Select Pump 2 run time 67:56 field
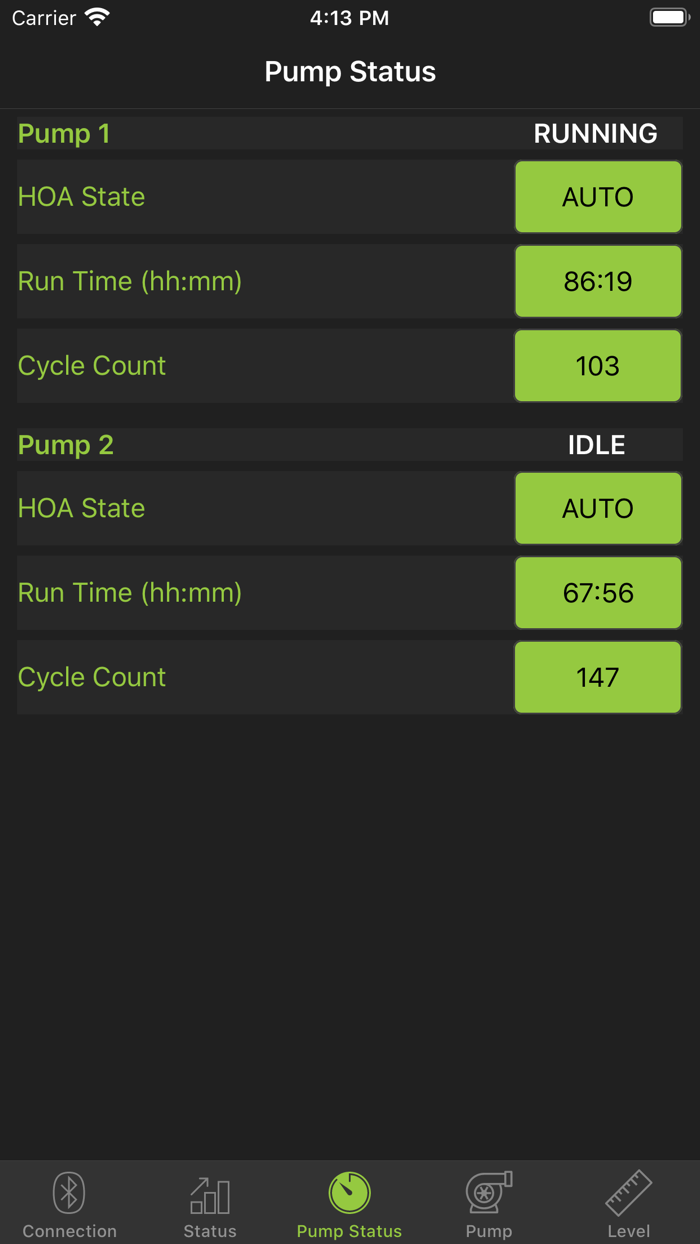700x1244 pixels. (x=598, y=593)
